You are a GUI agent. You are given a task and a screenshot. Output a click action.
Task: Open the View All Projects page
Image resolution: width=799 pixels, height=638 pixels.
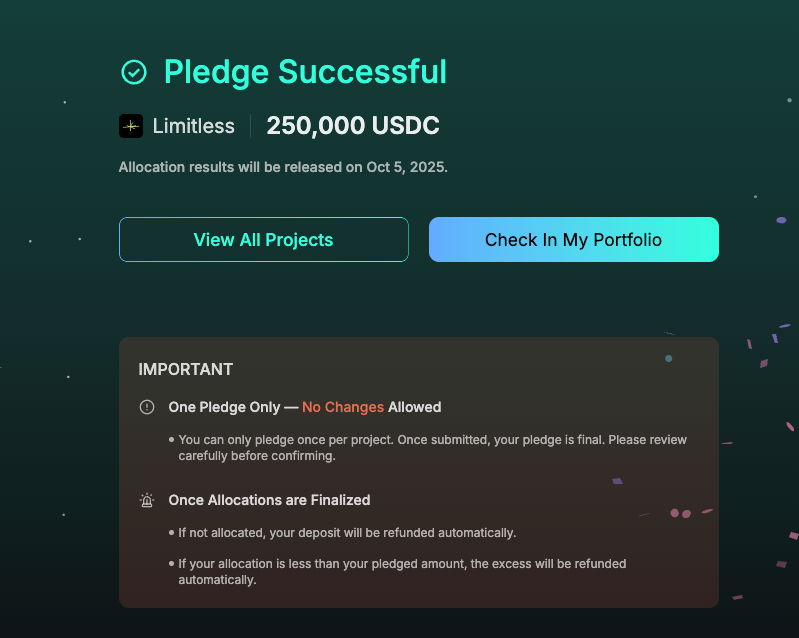263,240
